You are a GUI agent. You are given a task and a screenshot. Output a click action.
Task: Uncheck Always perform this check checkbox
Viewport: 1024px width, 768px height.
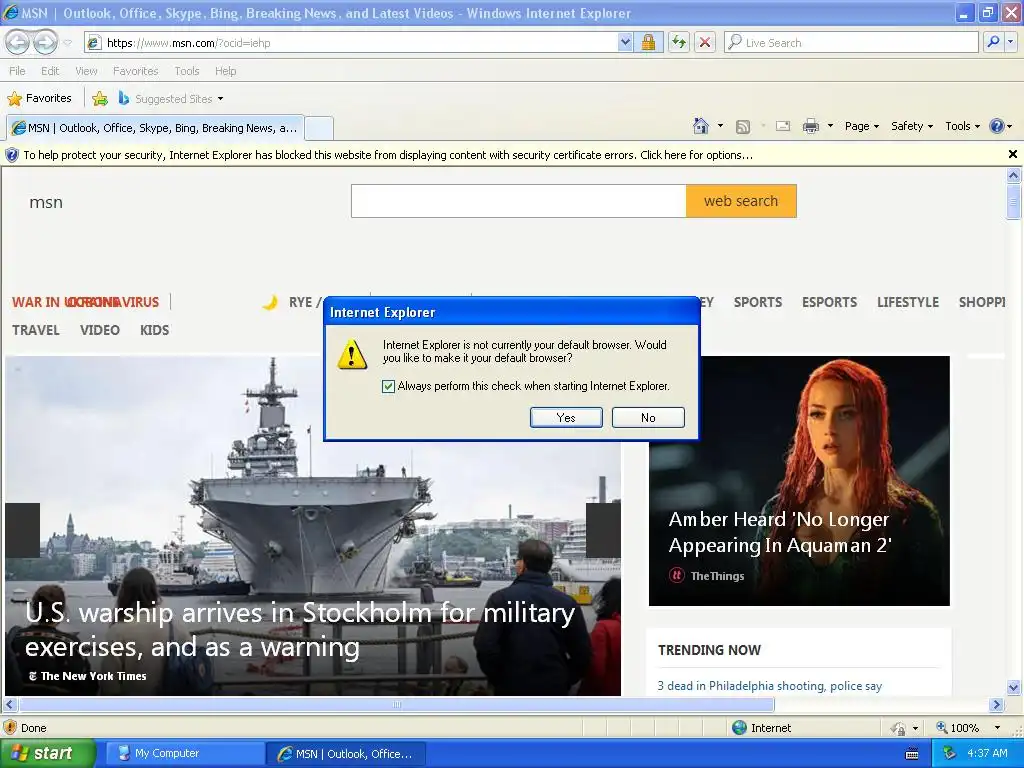(388, 386)
